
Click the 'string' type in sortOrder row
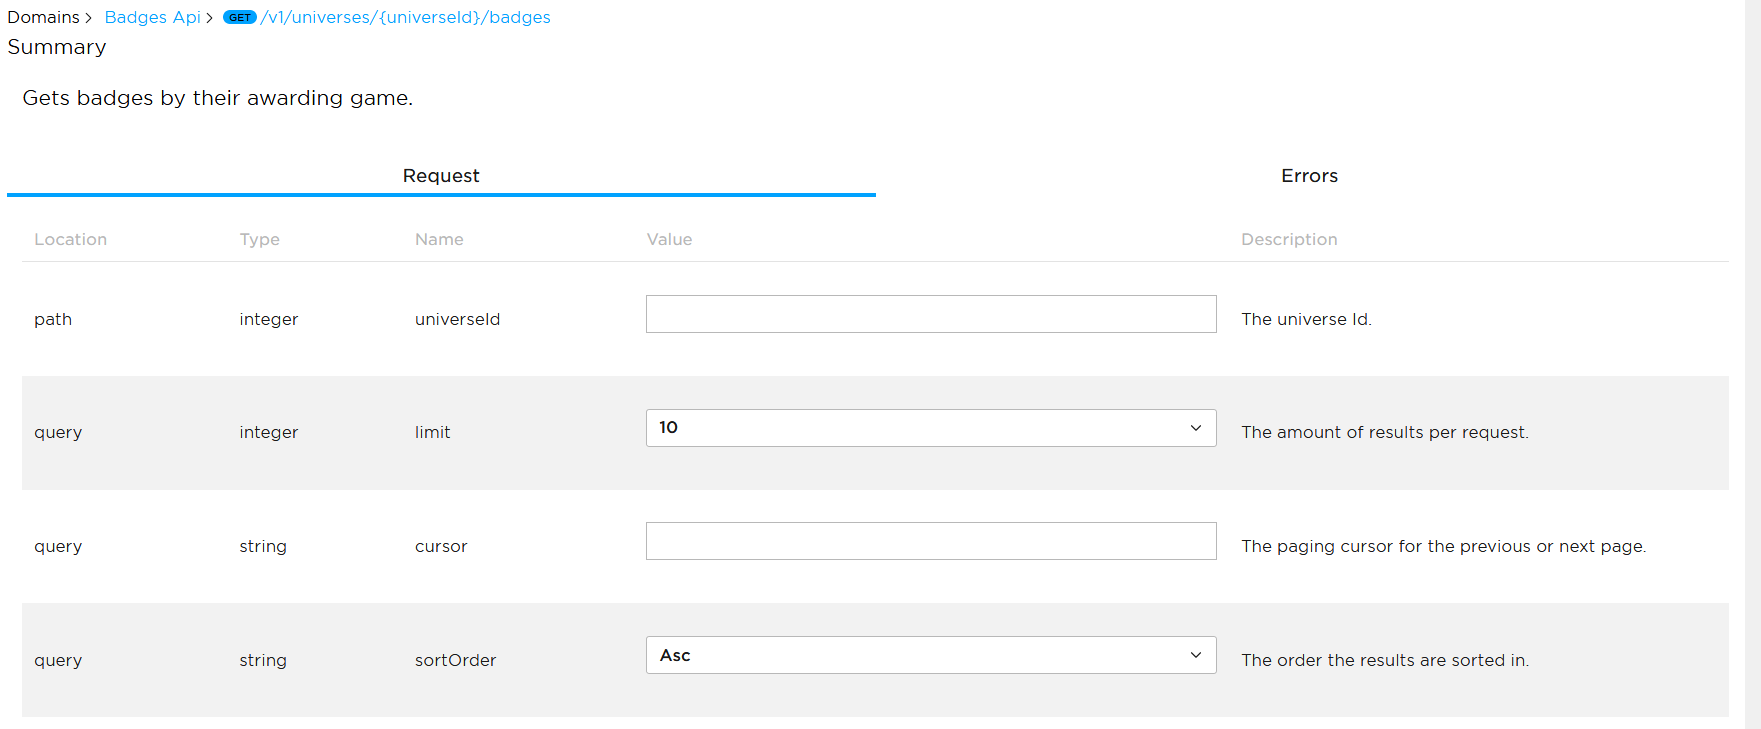coord(263,660)
